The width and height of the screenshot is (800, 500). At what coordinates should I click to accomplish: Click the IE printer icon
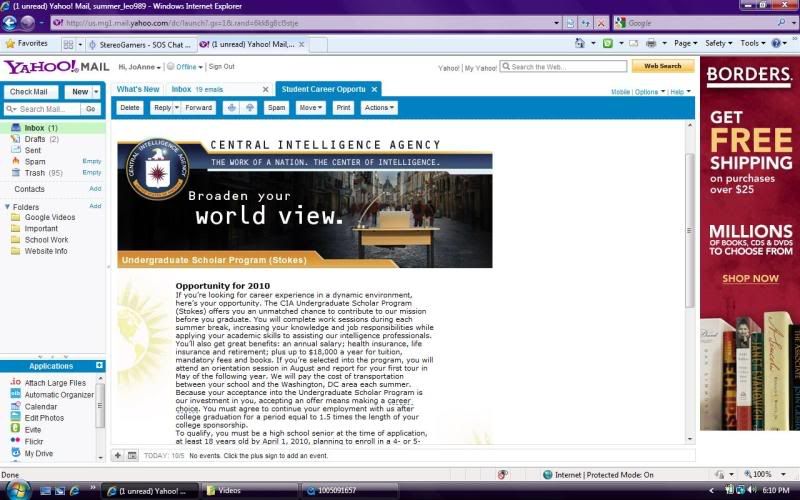pyautogui.click(x=651, y=43)
